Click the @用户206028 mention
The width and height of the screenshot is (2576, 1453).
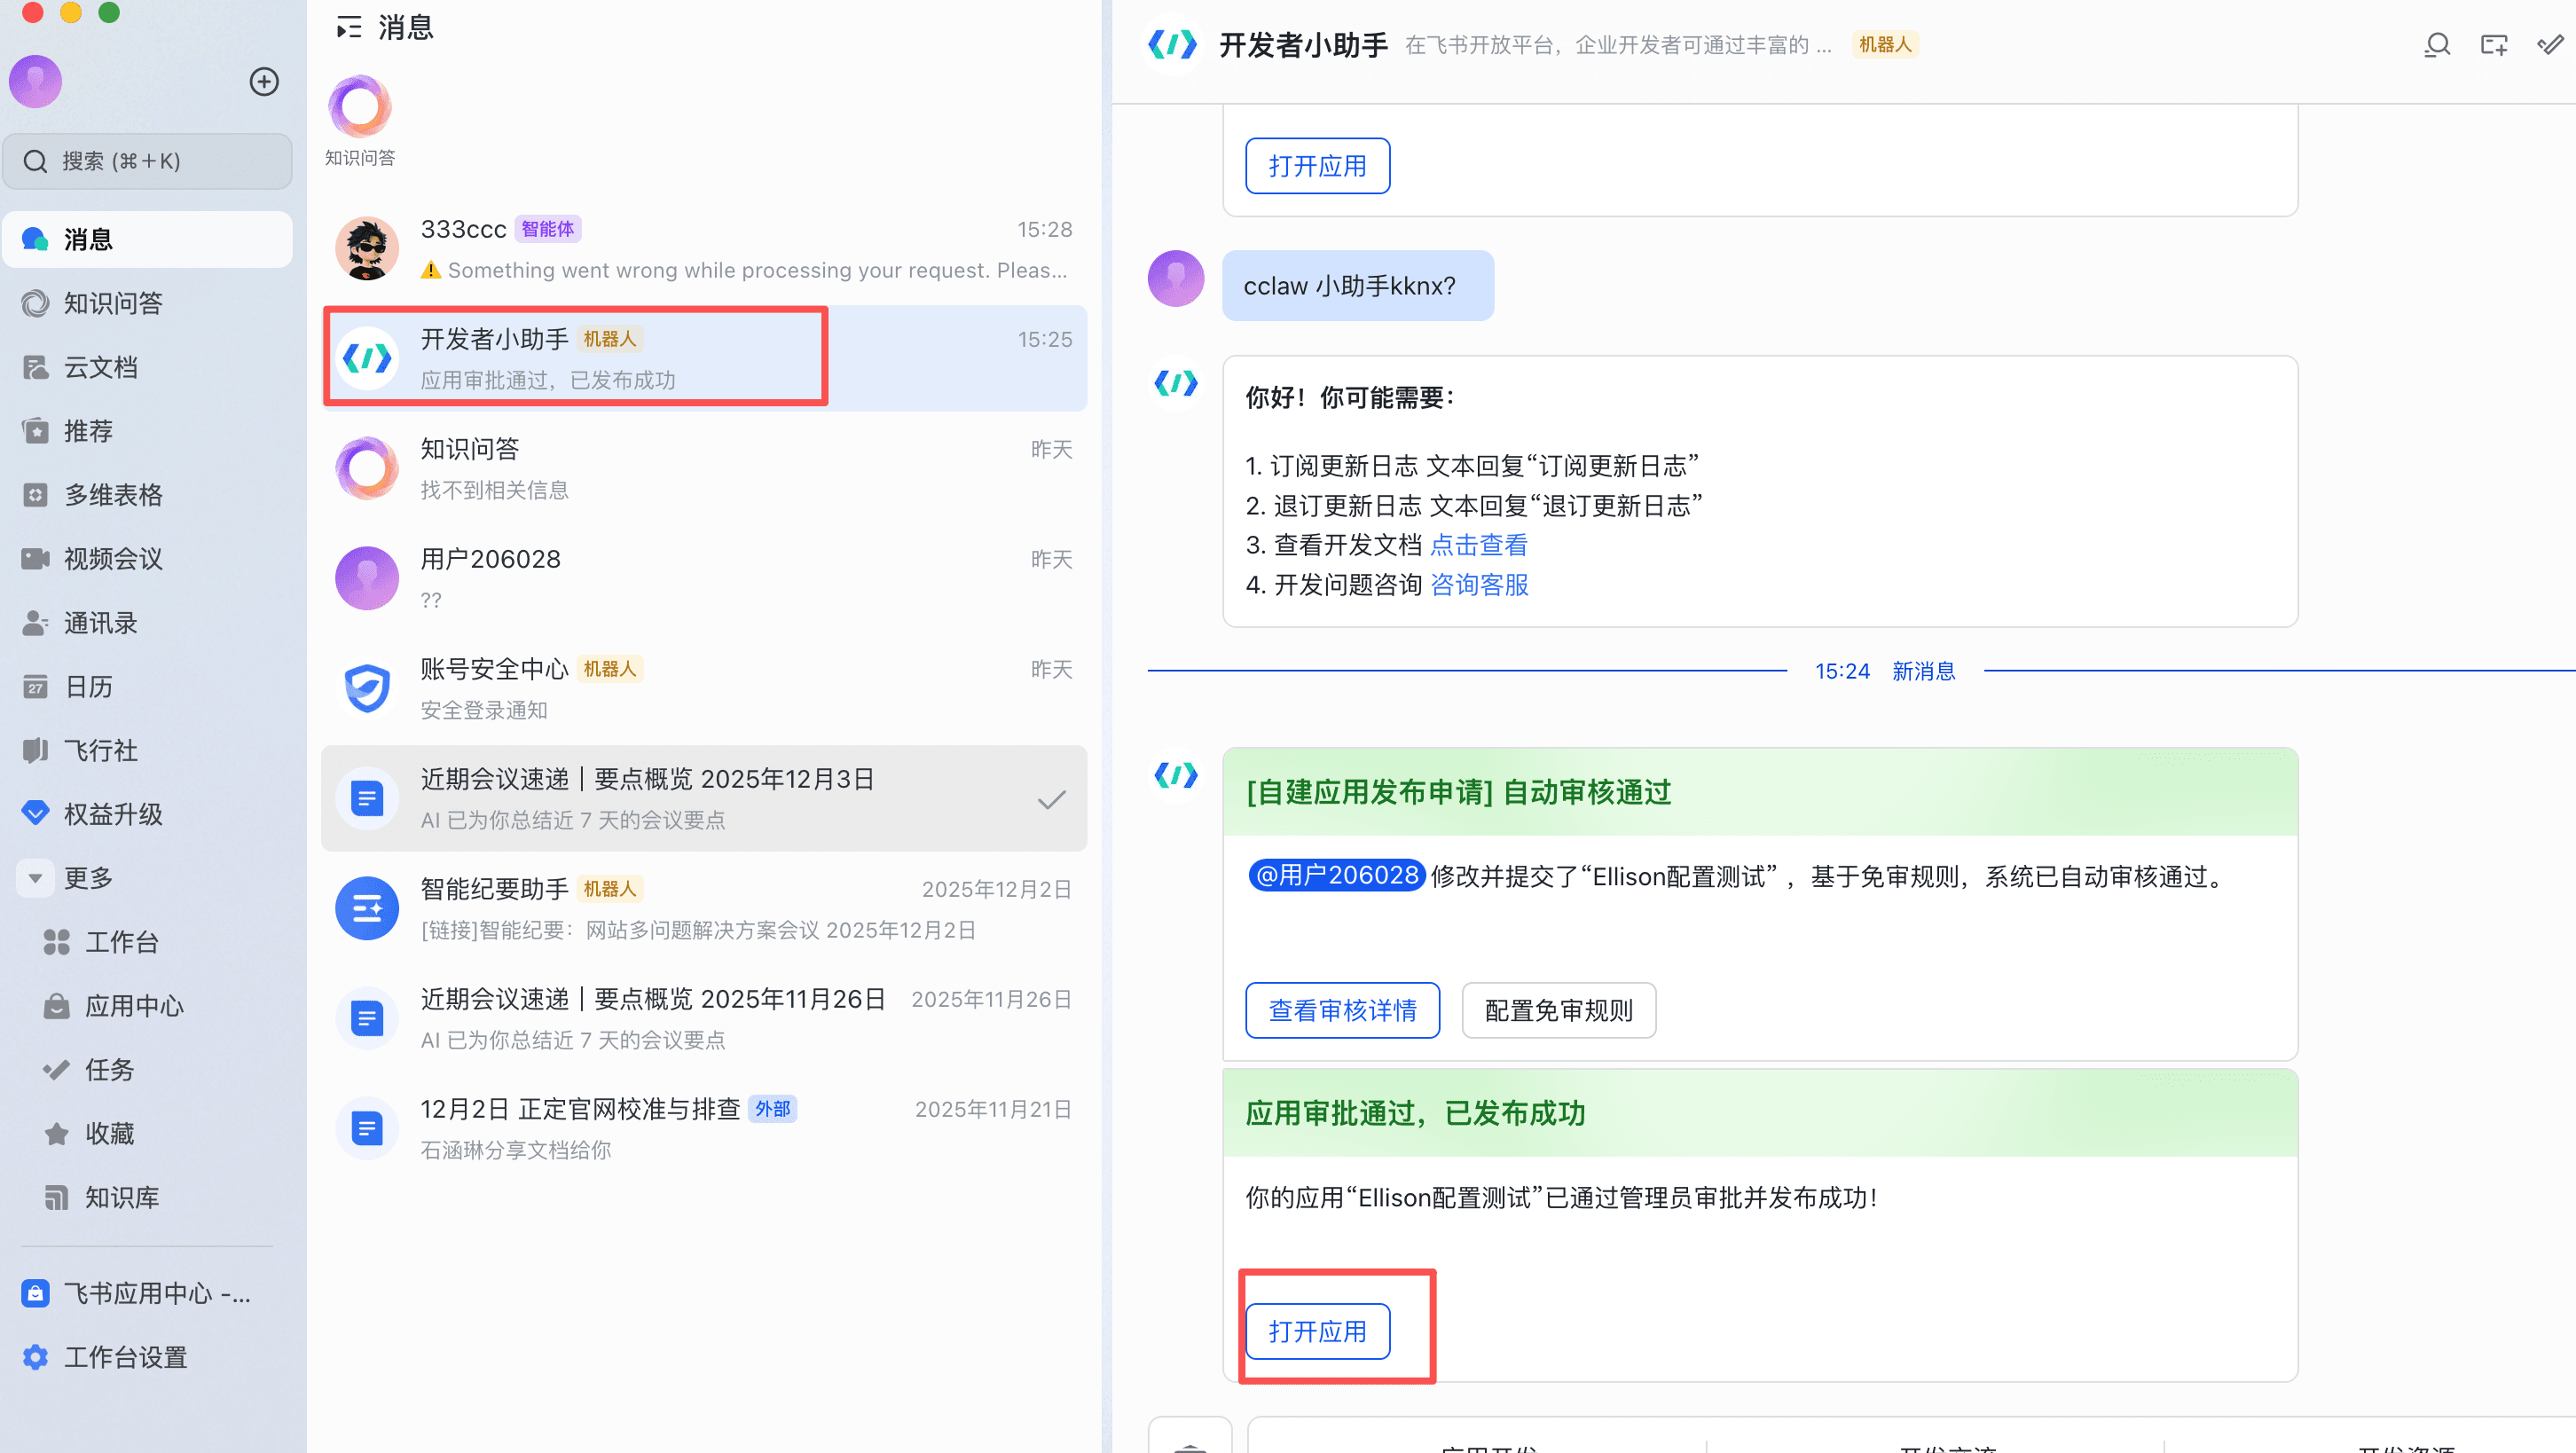pyautogui.click(x=1336, y=876)
